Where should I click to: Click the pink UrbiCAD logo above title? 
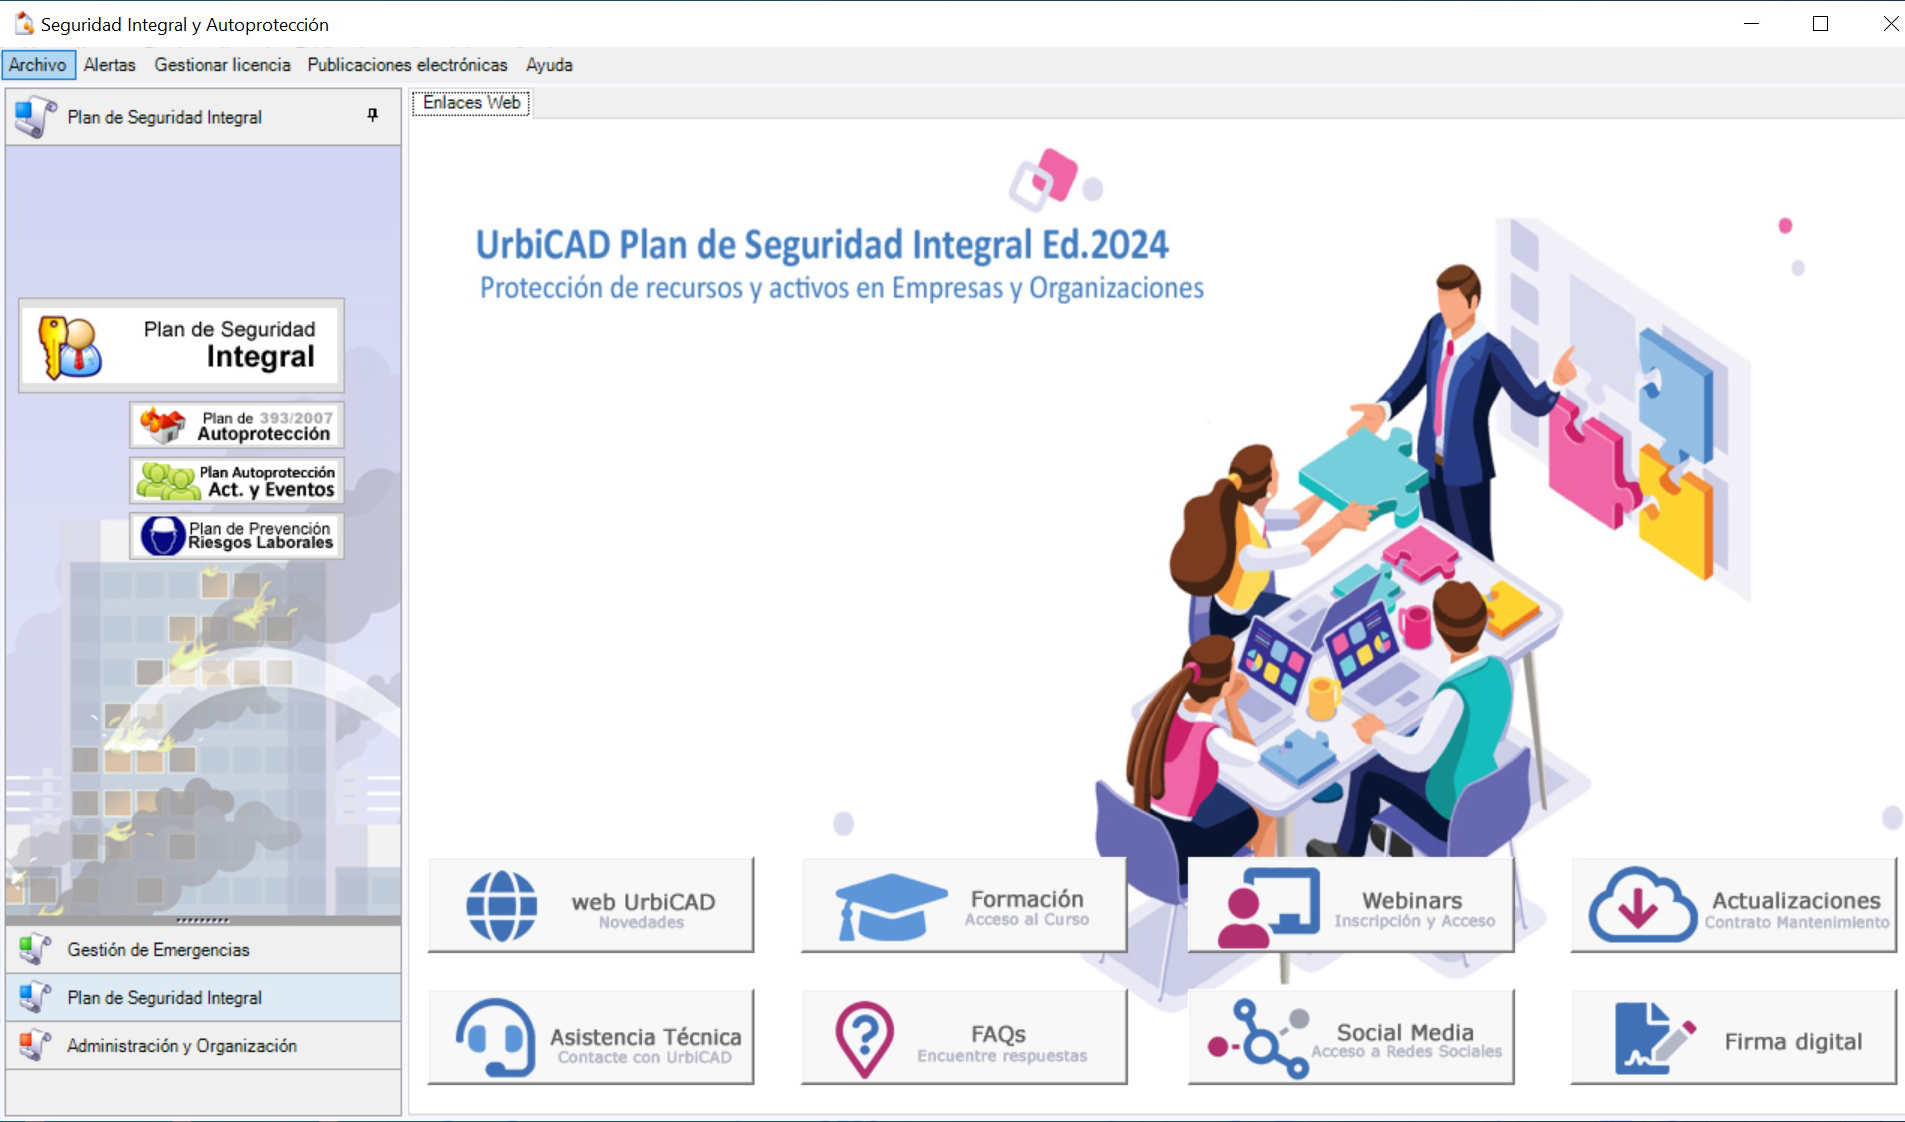[x=1054, y=180]
